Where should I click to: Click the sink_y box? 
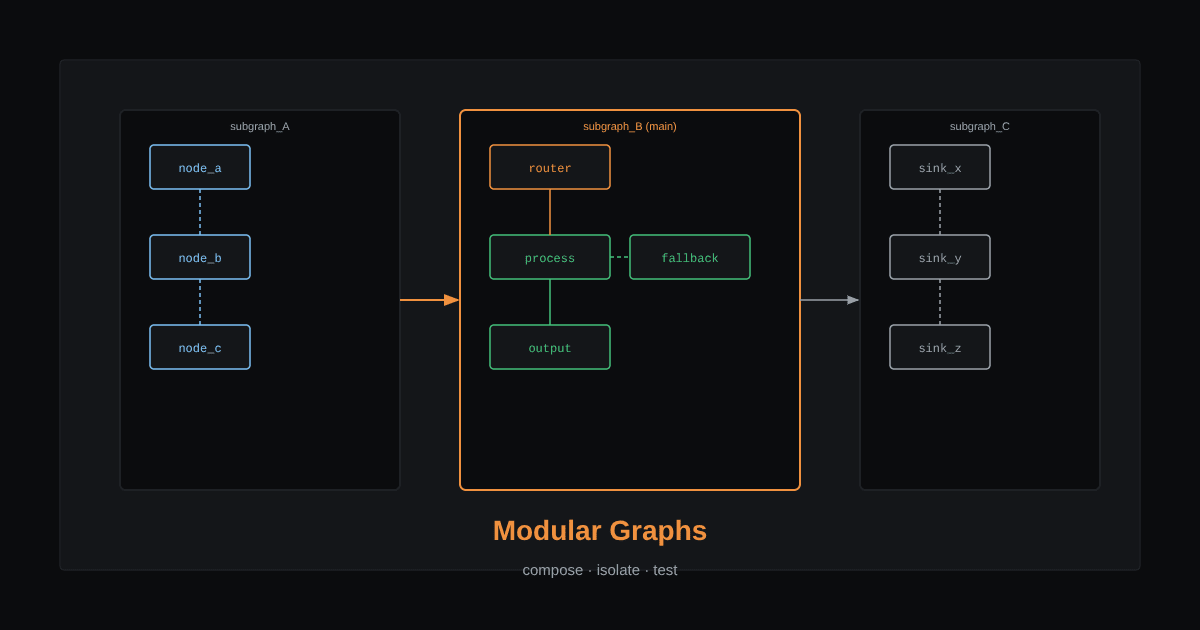point(940,257)
